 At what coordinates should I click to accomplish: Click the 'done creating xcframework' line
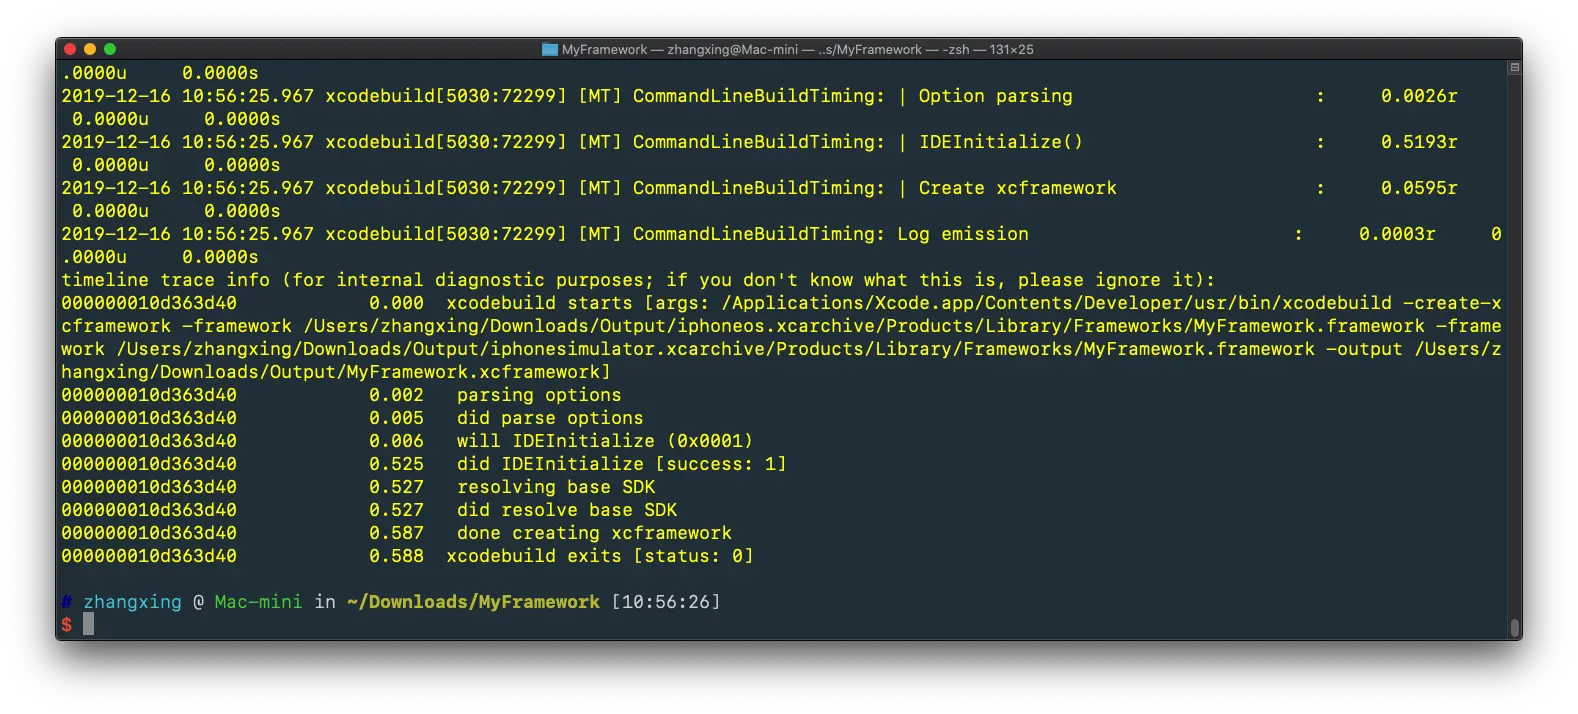pos(594,533)
